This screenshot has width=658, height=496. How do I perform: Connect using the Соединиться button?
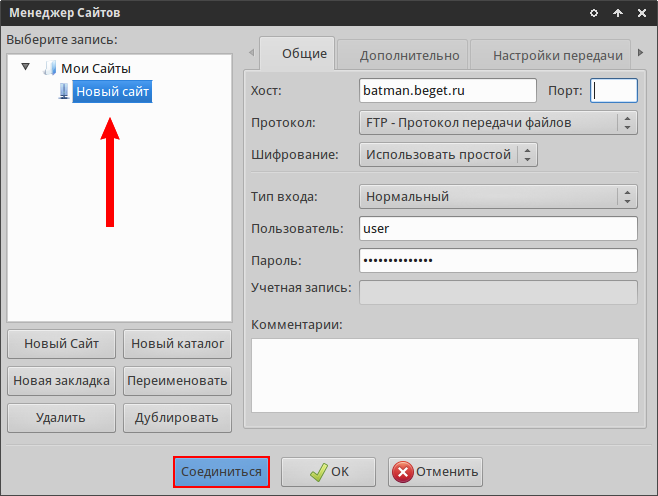(221, 472)
